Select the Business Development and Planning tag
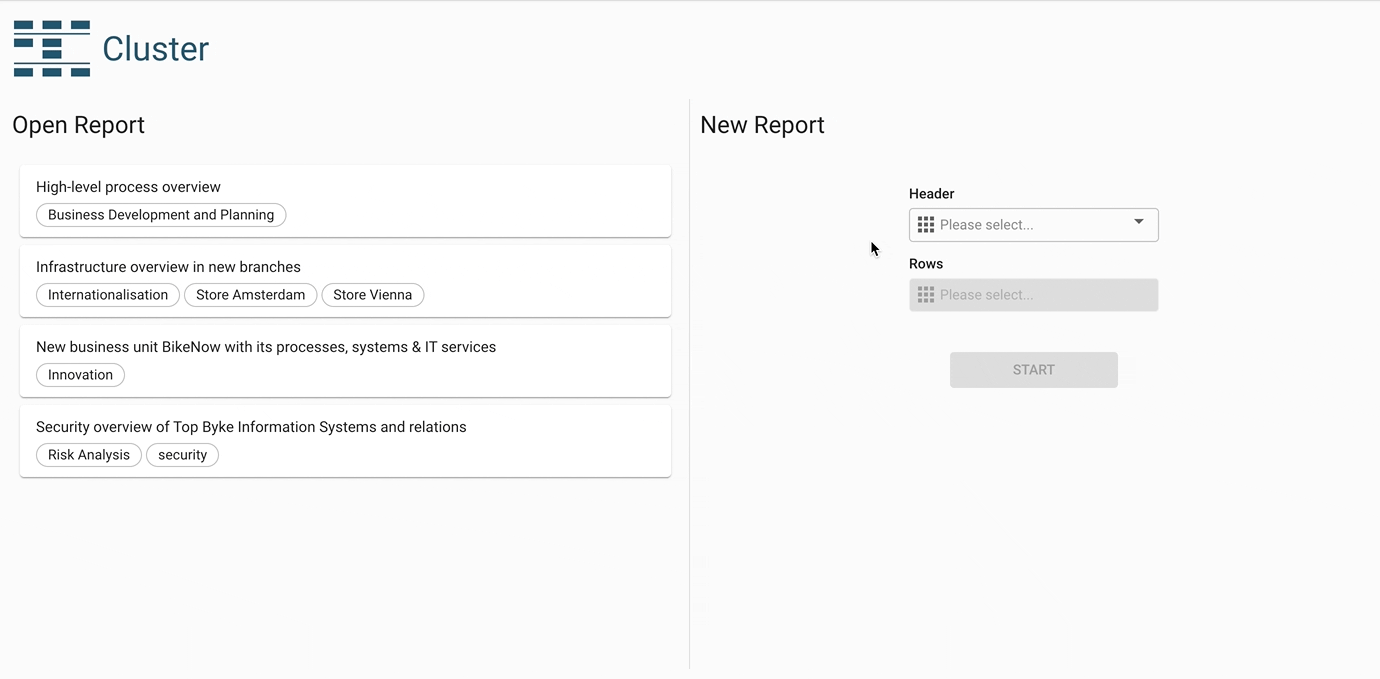 (x=161, y=215)
